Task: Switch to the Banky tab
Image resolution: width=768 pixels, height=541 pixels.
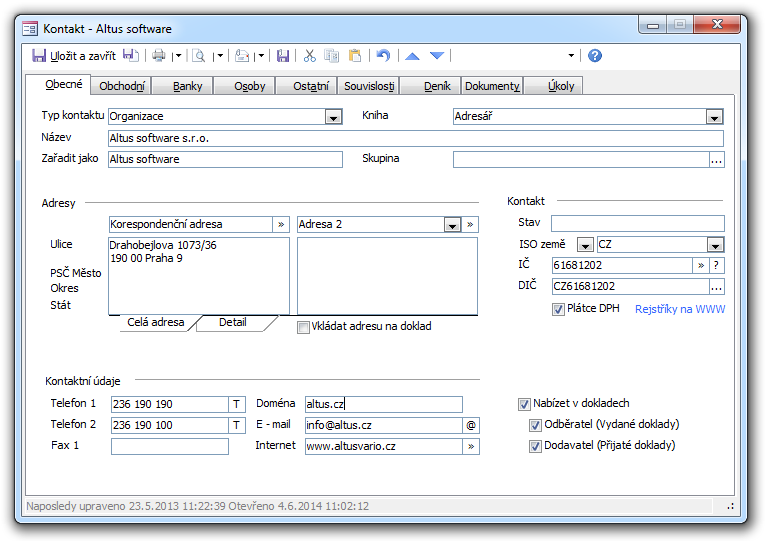Action: pyautogui.click(x=187, y=86)
